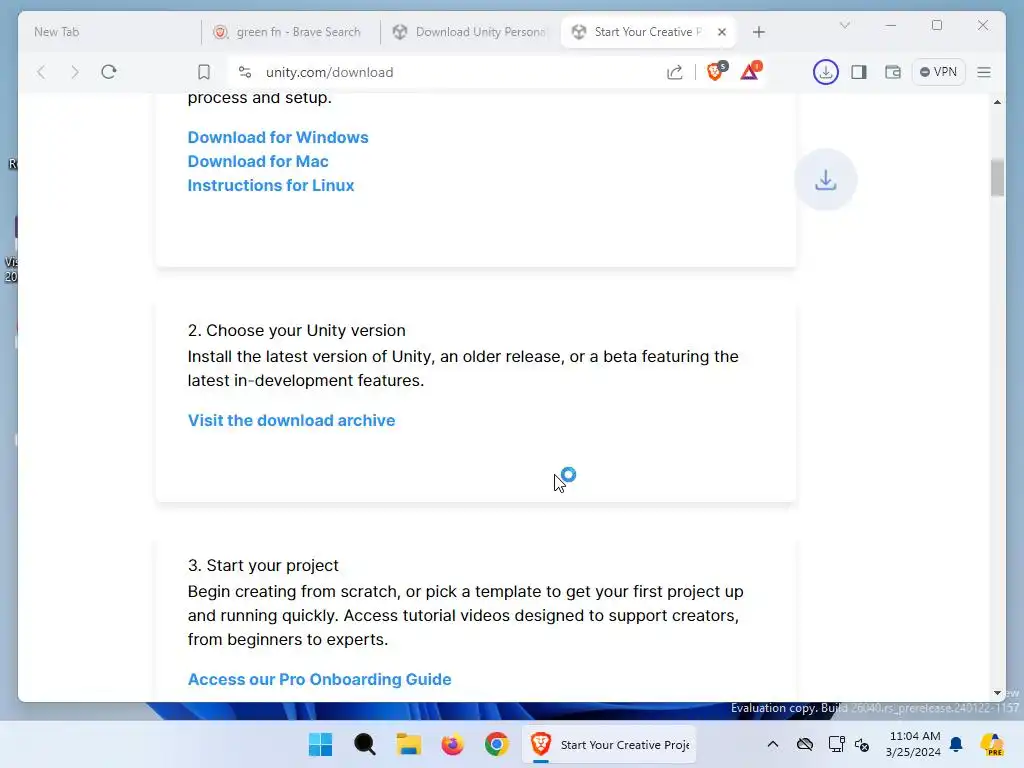Open Brave Rewards triangle icon
This screenshot has width=1024, height=768.
click(750, 71)
